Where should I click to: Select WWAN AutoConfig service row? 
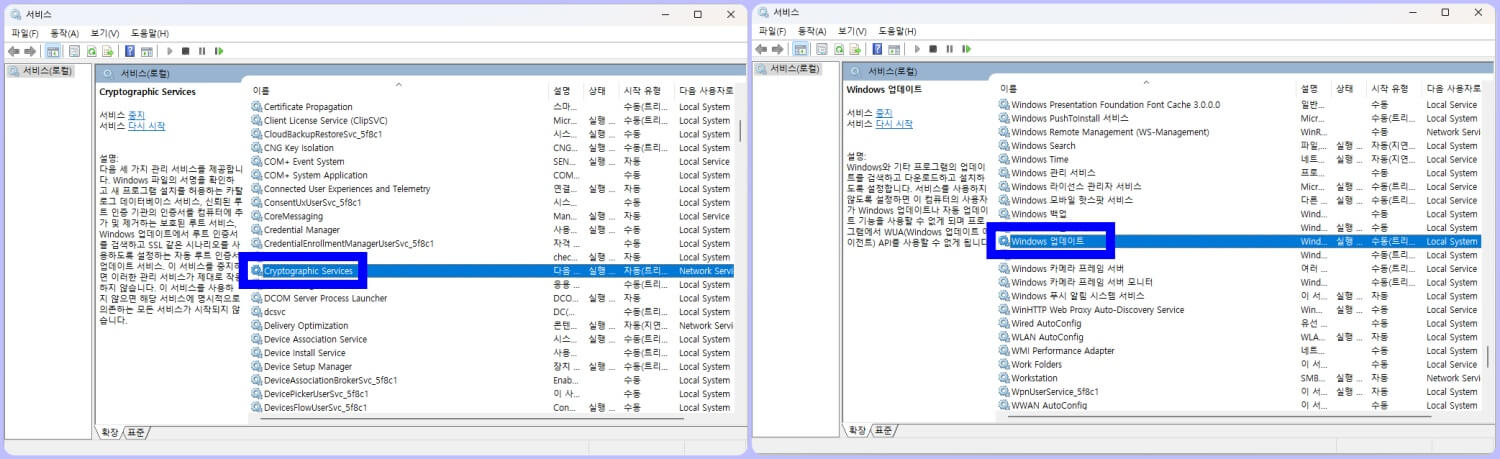tap(1239, 405)
